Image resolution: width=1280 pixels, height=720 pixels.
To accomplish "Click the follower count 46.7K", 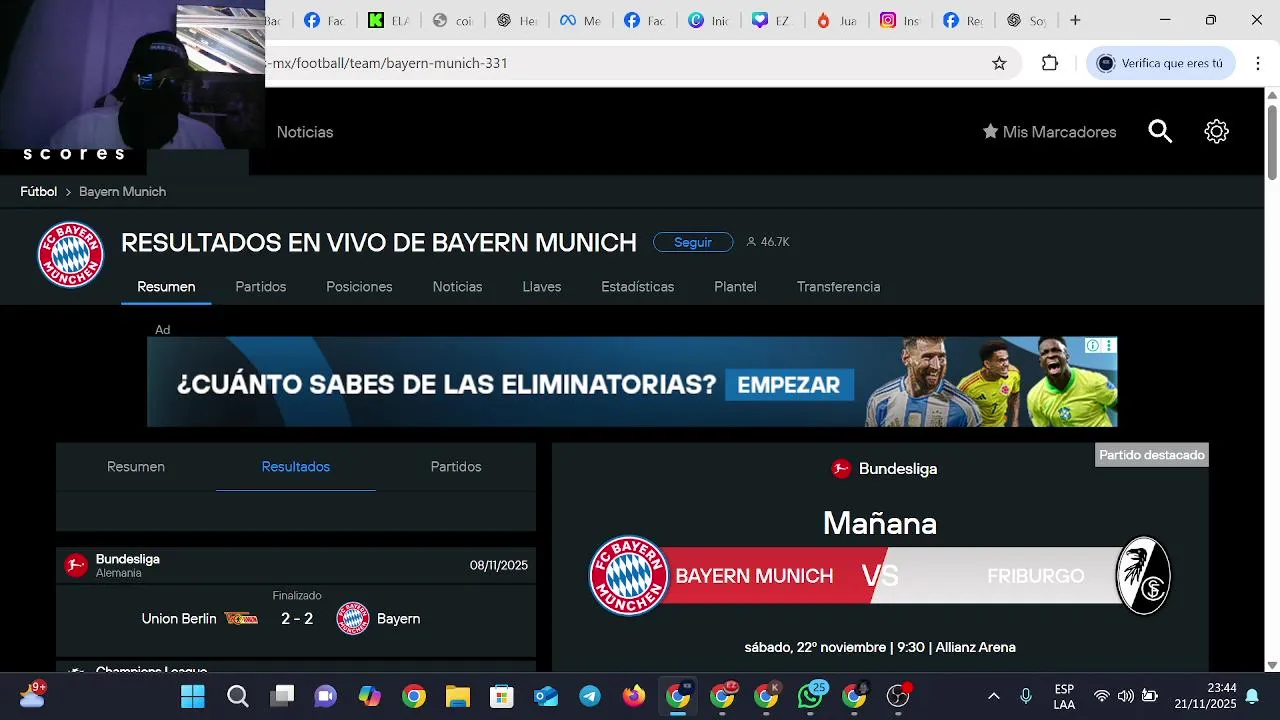I will pos(768,242).
